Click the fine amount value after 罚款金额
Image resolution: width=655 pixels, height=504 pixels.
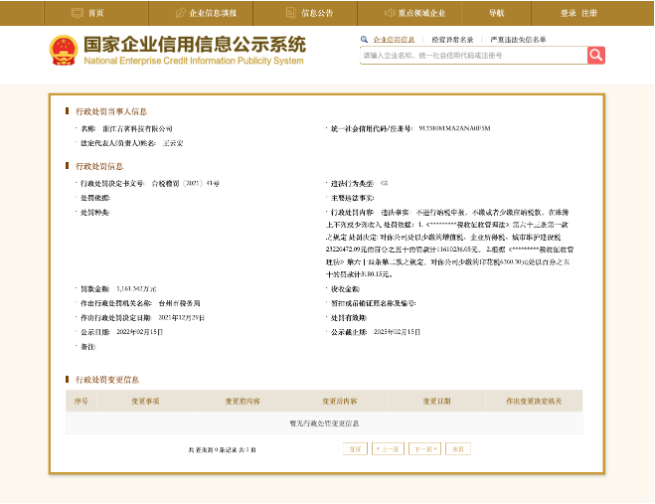coord(136,289)
